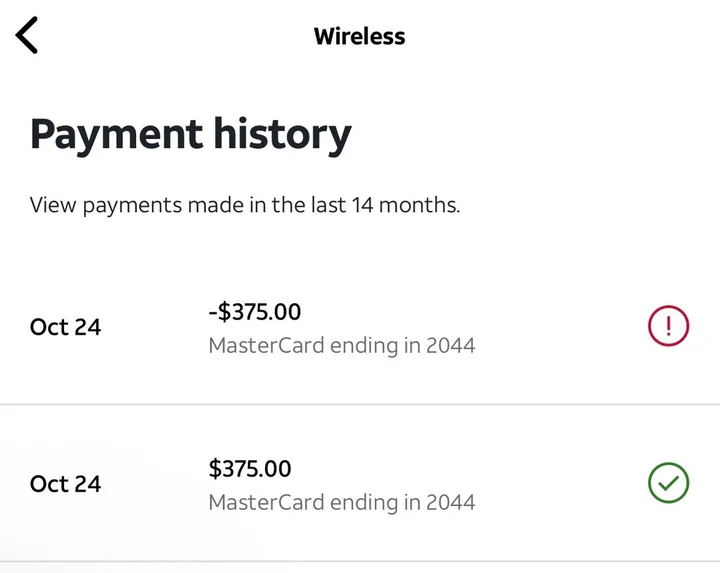Image resolution: width=720 pixels, height=573 pixels.
Task: Tap the Wireless header title
Action: point(359,36)
